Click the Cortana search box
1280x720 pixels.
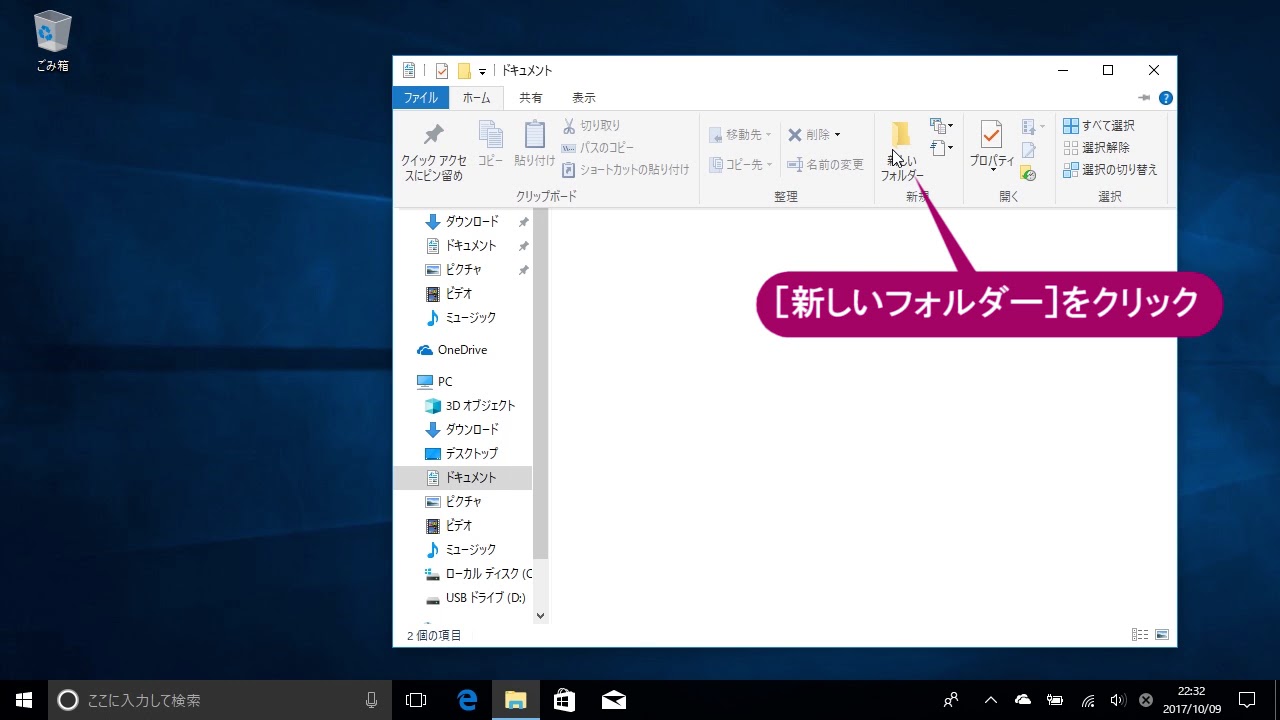221,700
